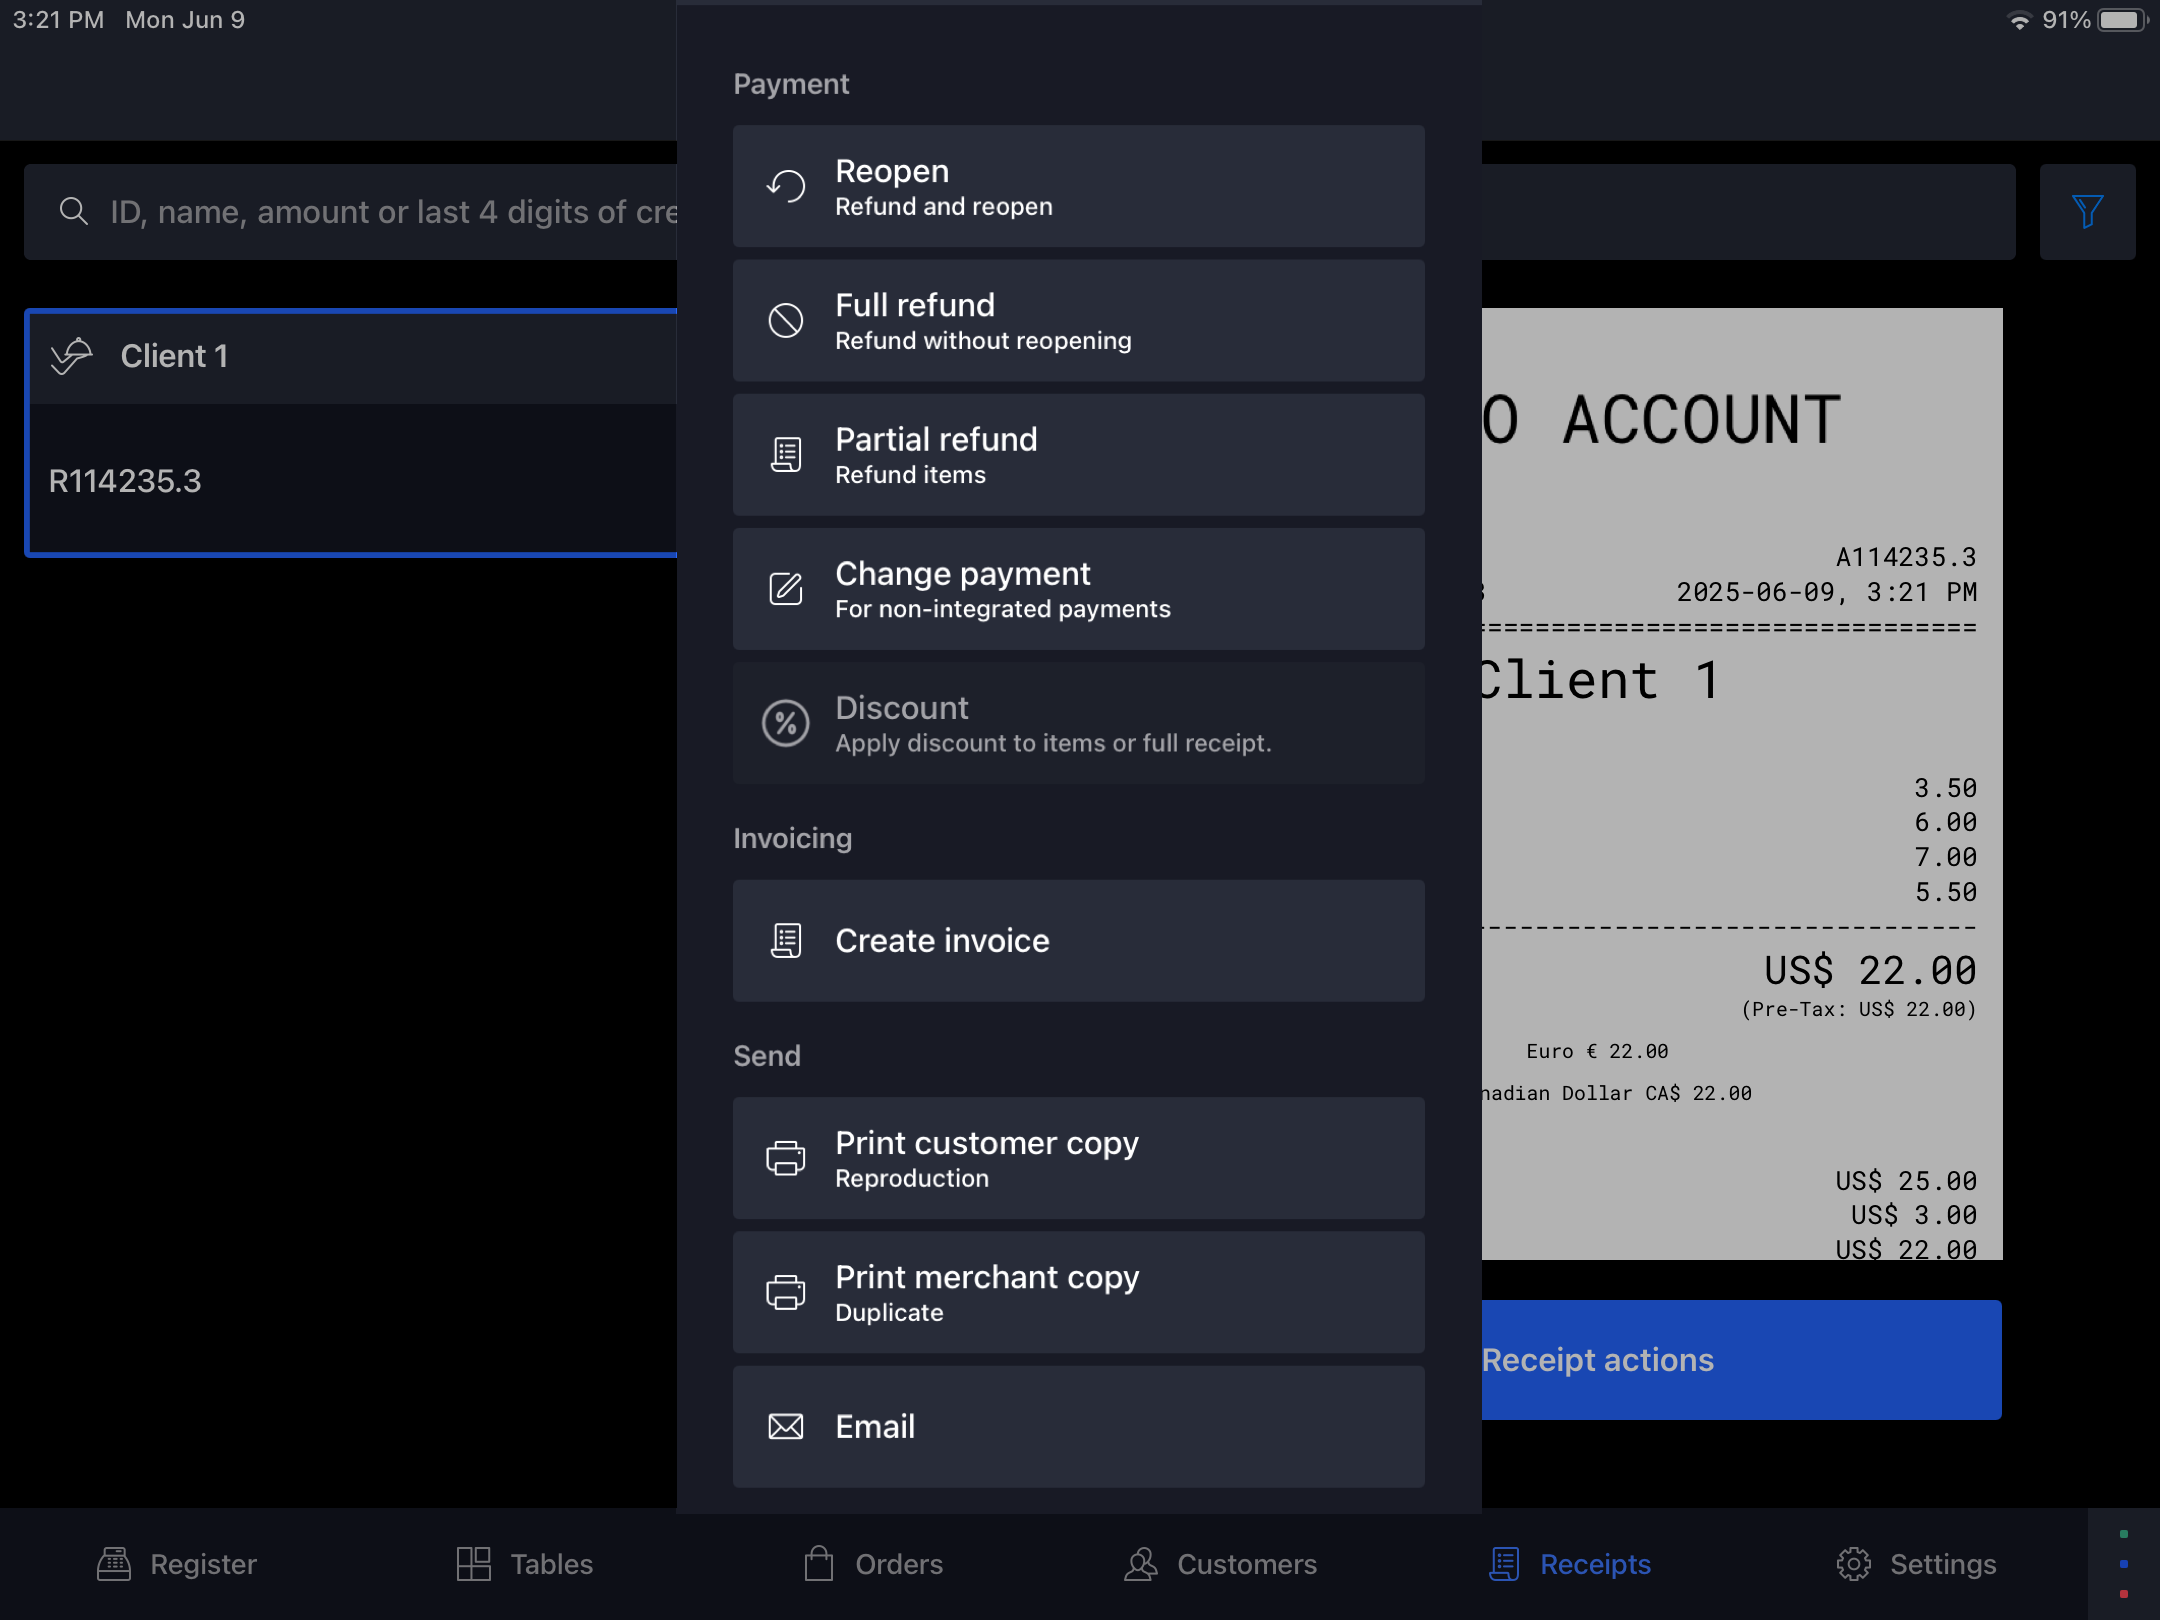Viewport: 2160px width, 1620px height.
Task: Click the Print customer copy printer icon
Action: pyautogui.click(x=786, y=1159)
